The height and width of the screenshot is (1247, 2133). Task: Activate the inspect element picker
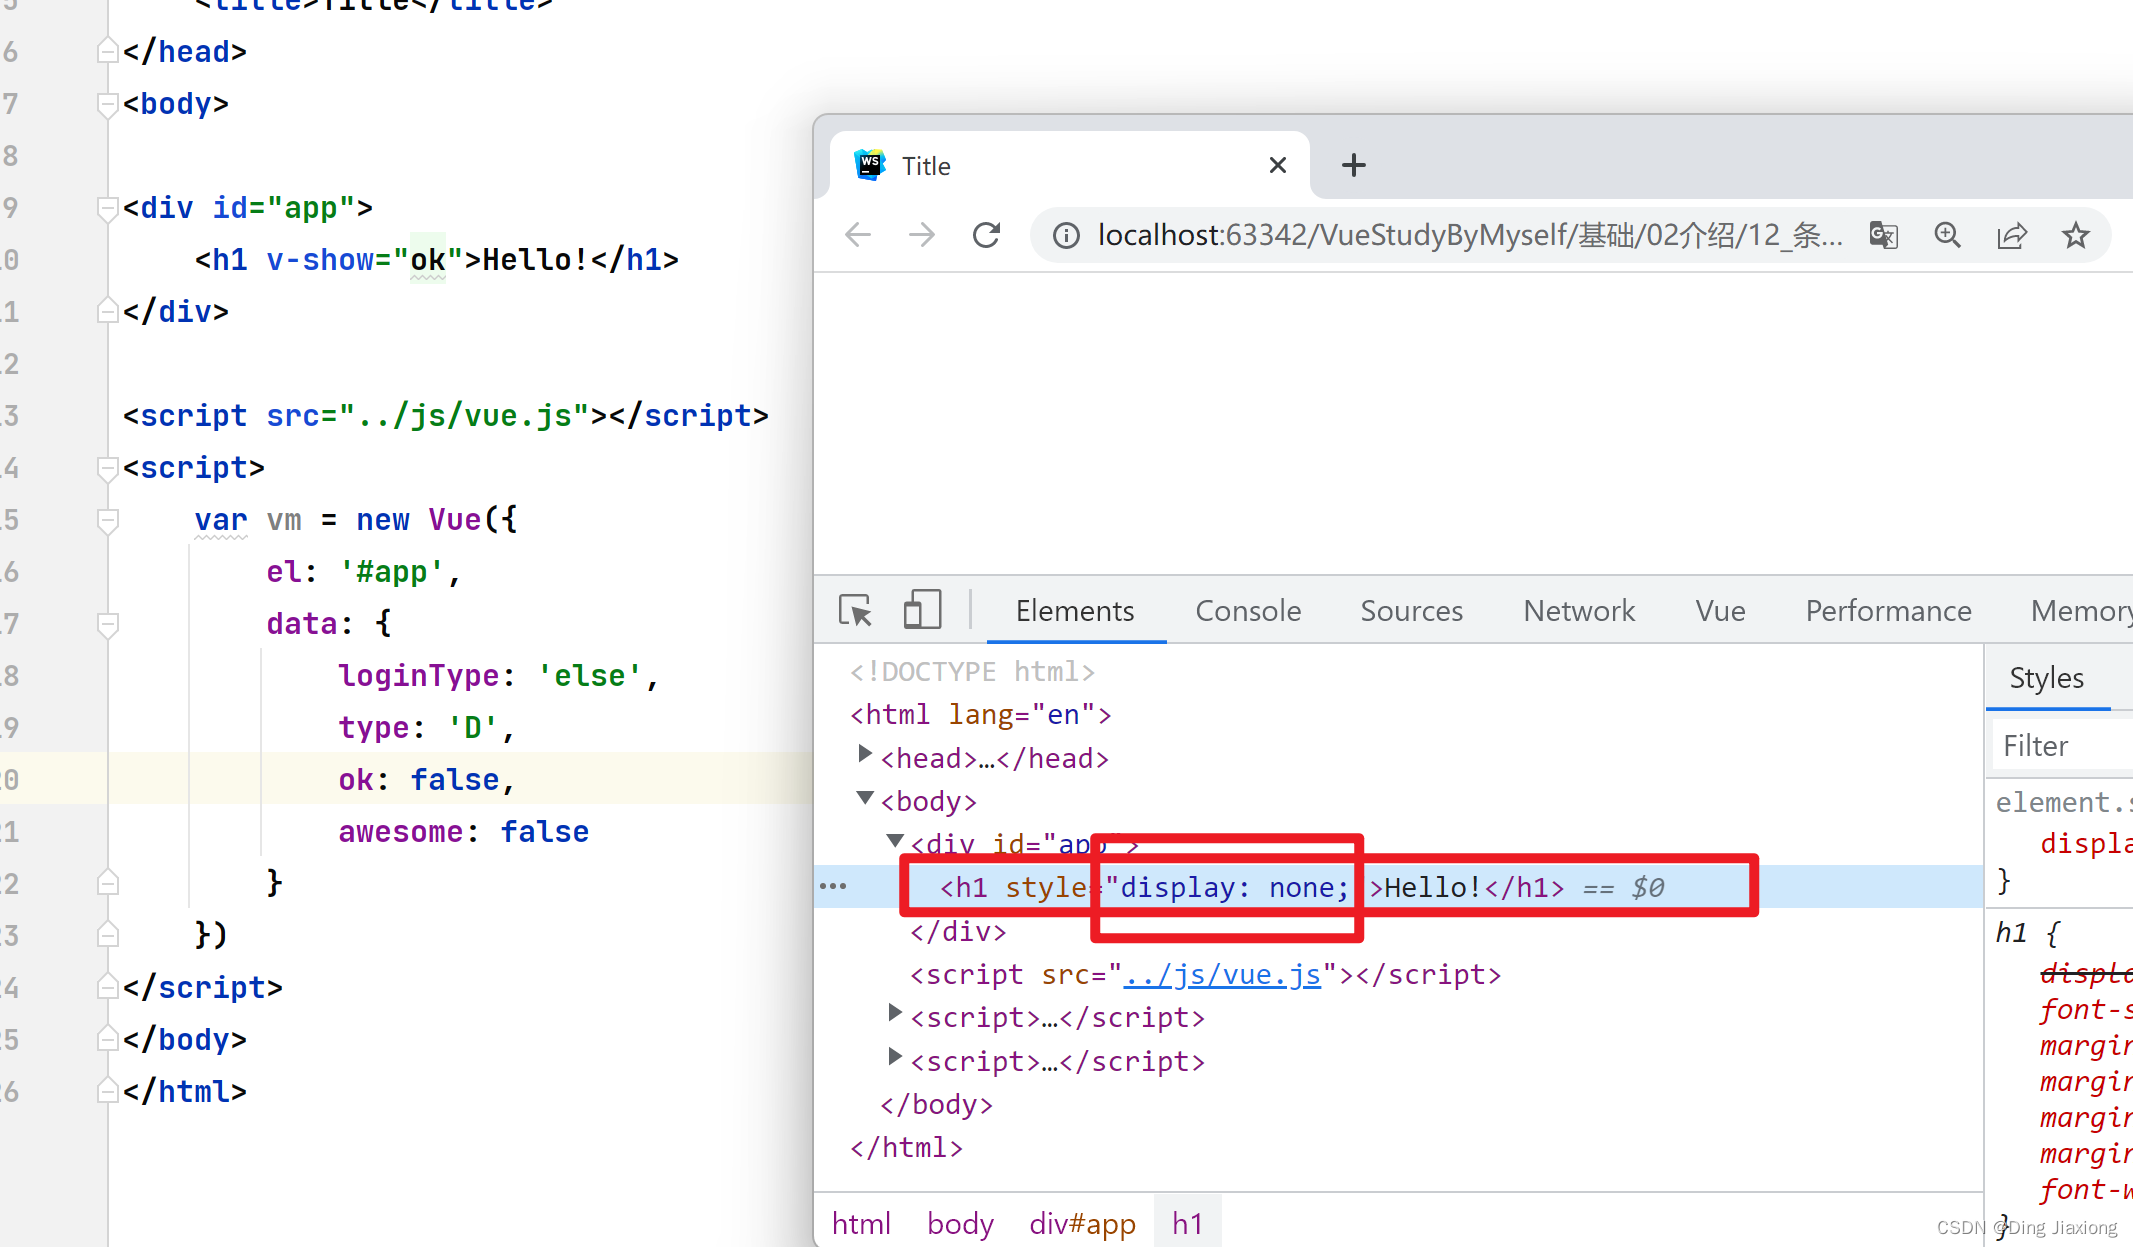click(x=856, y=610)
